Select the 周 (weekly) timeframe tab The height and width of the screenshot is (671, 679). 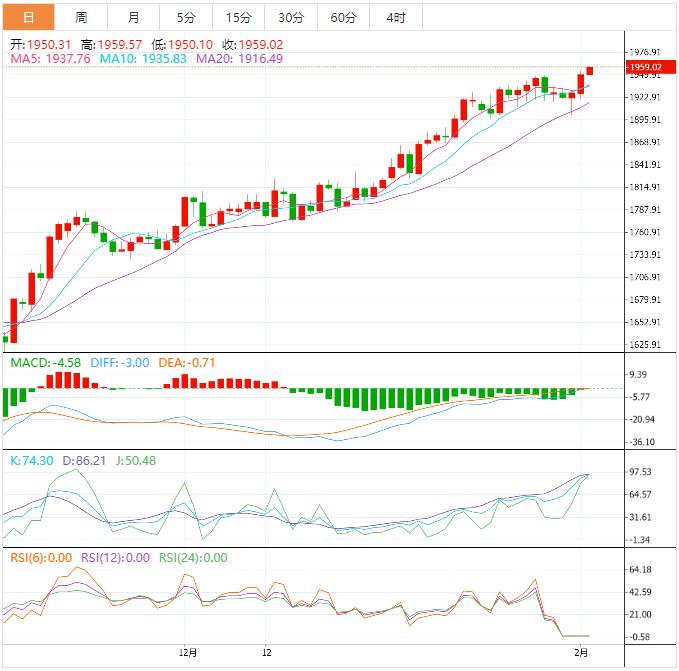point(81,17)
